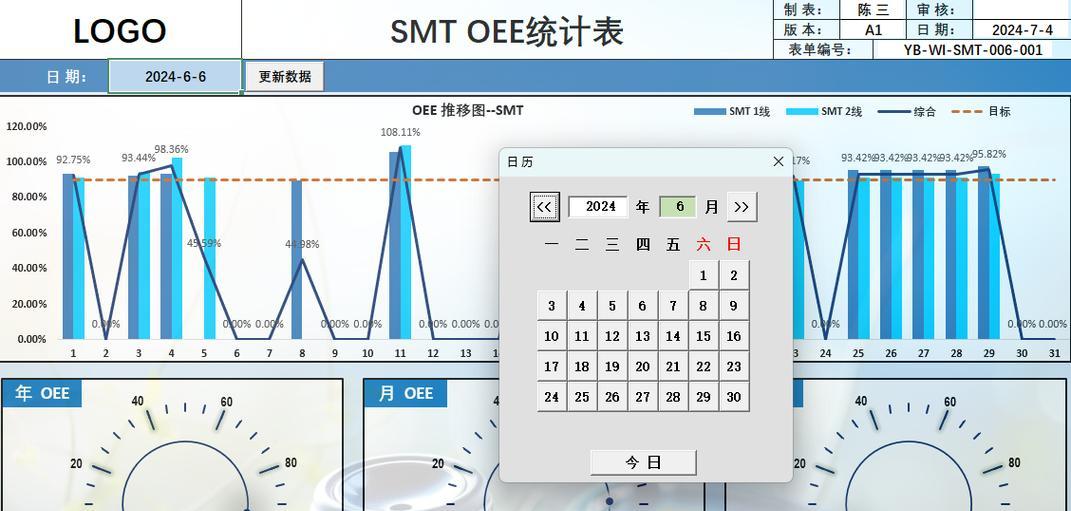Click the 92.75% data label

(73, 159)
